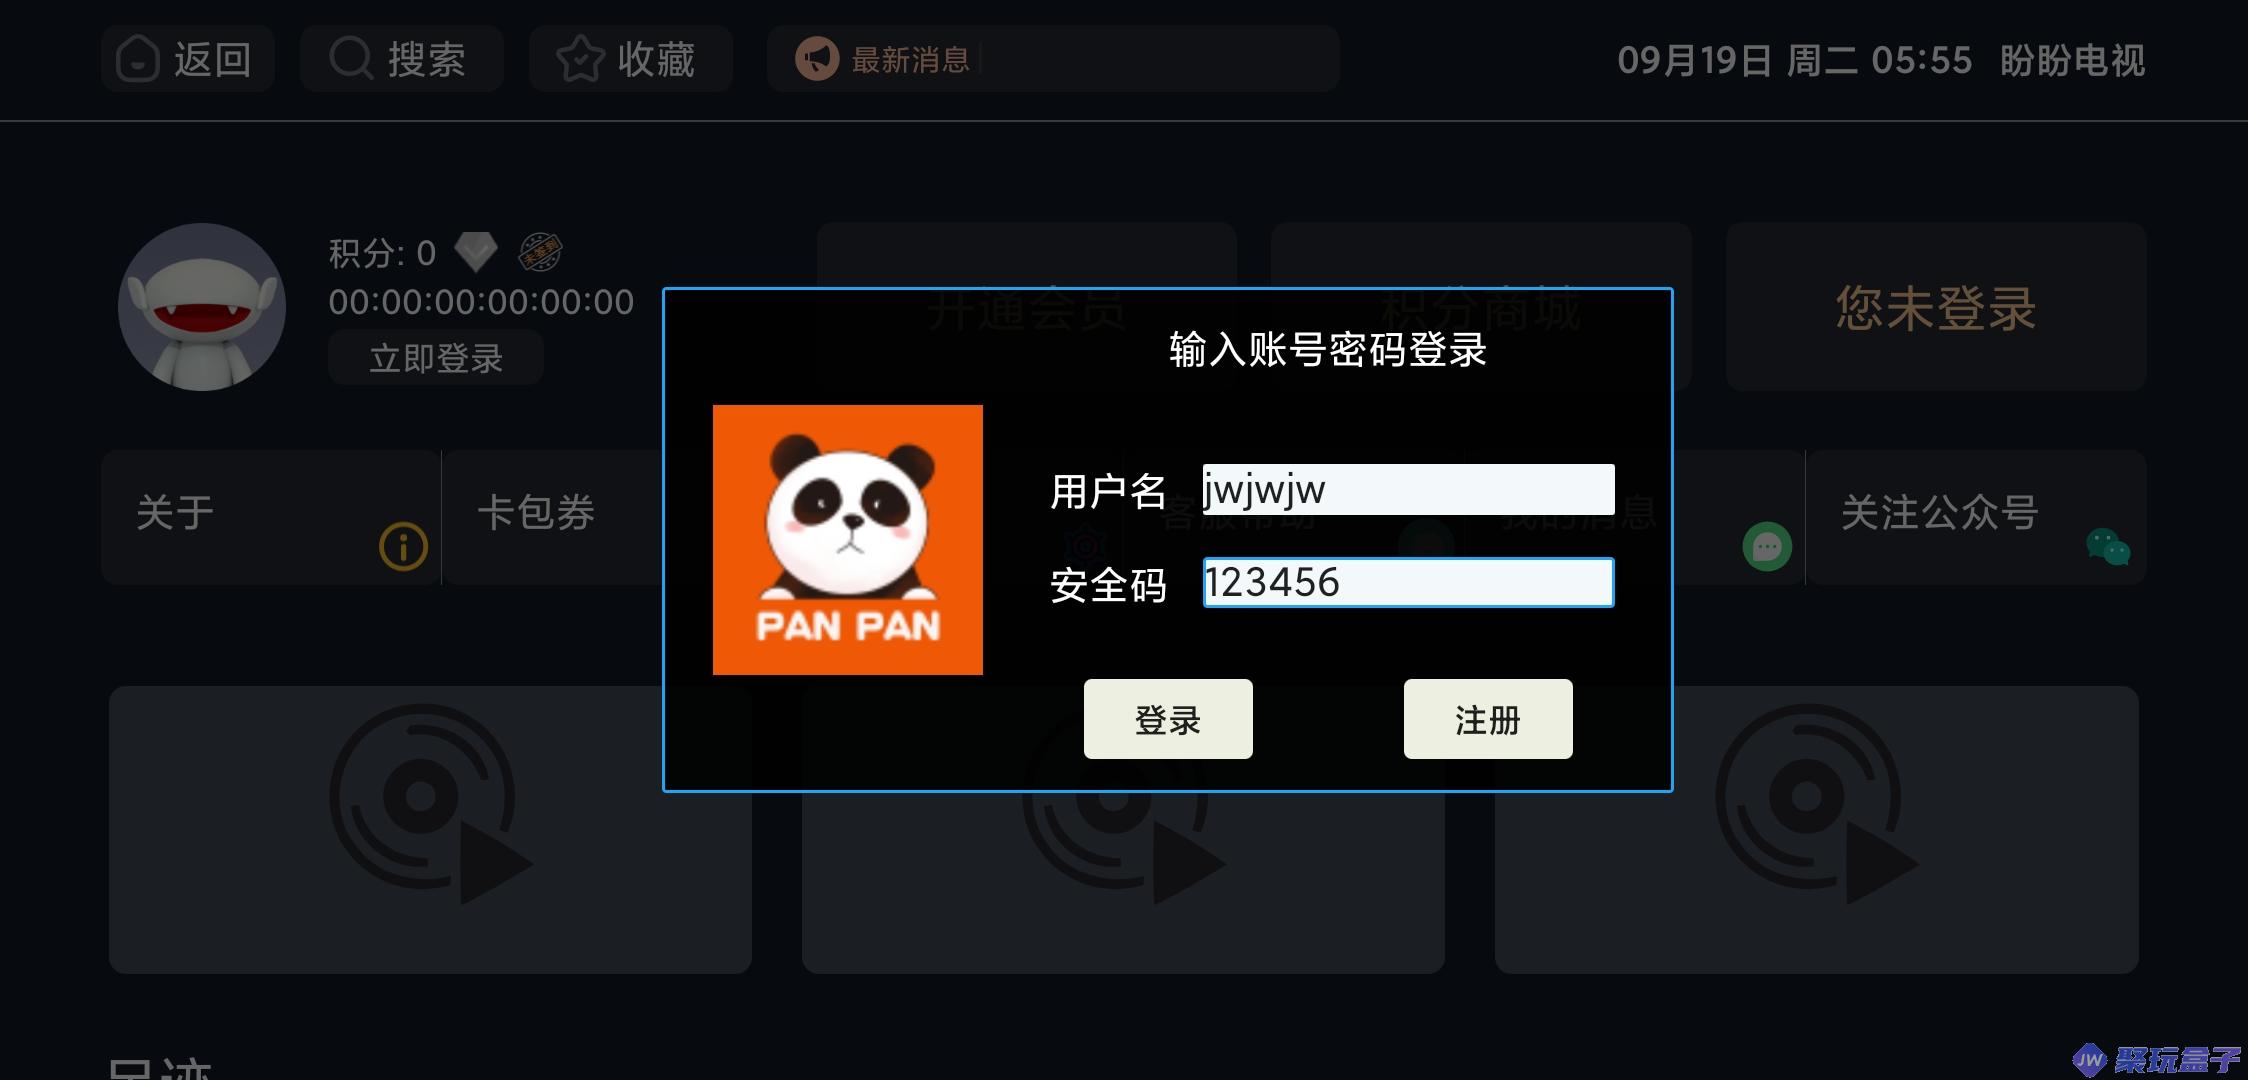Select the third video placeholder thumbnail
This screenshot has width=2248, height=1080.
click(x=1816, y=830)
